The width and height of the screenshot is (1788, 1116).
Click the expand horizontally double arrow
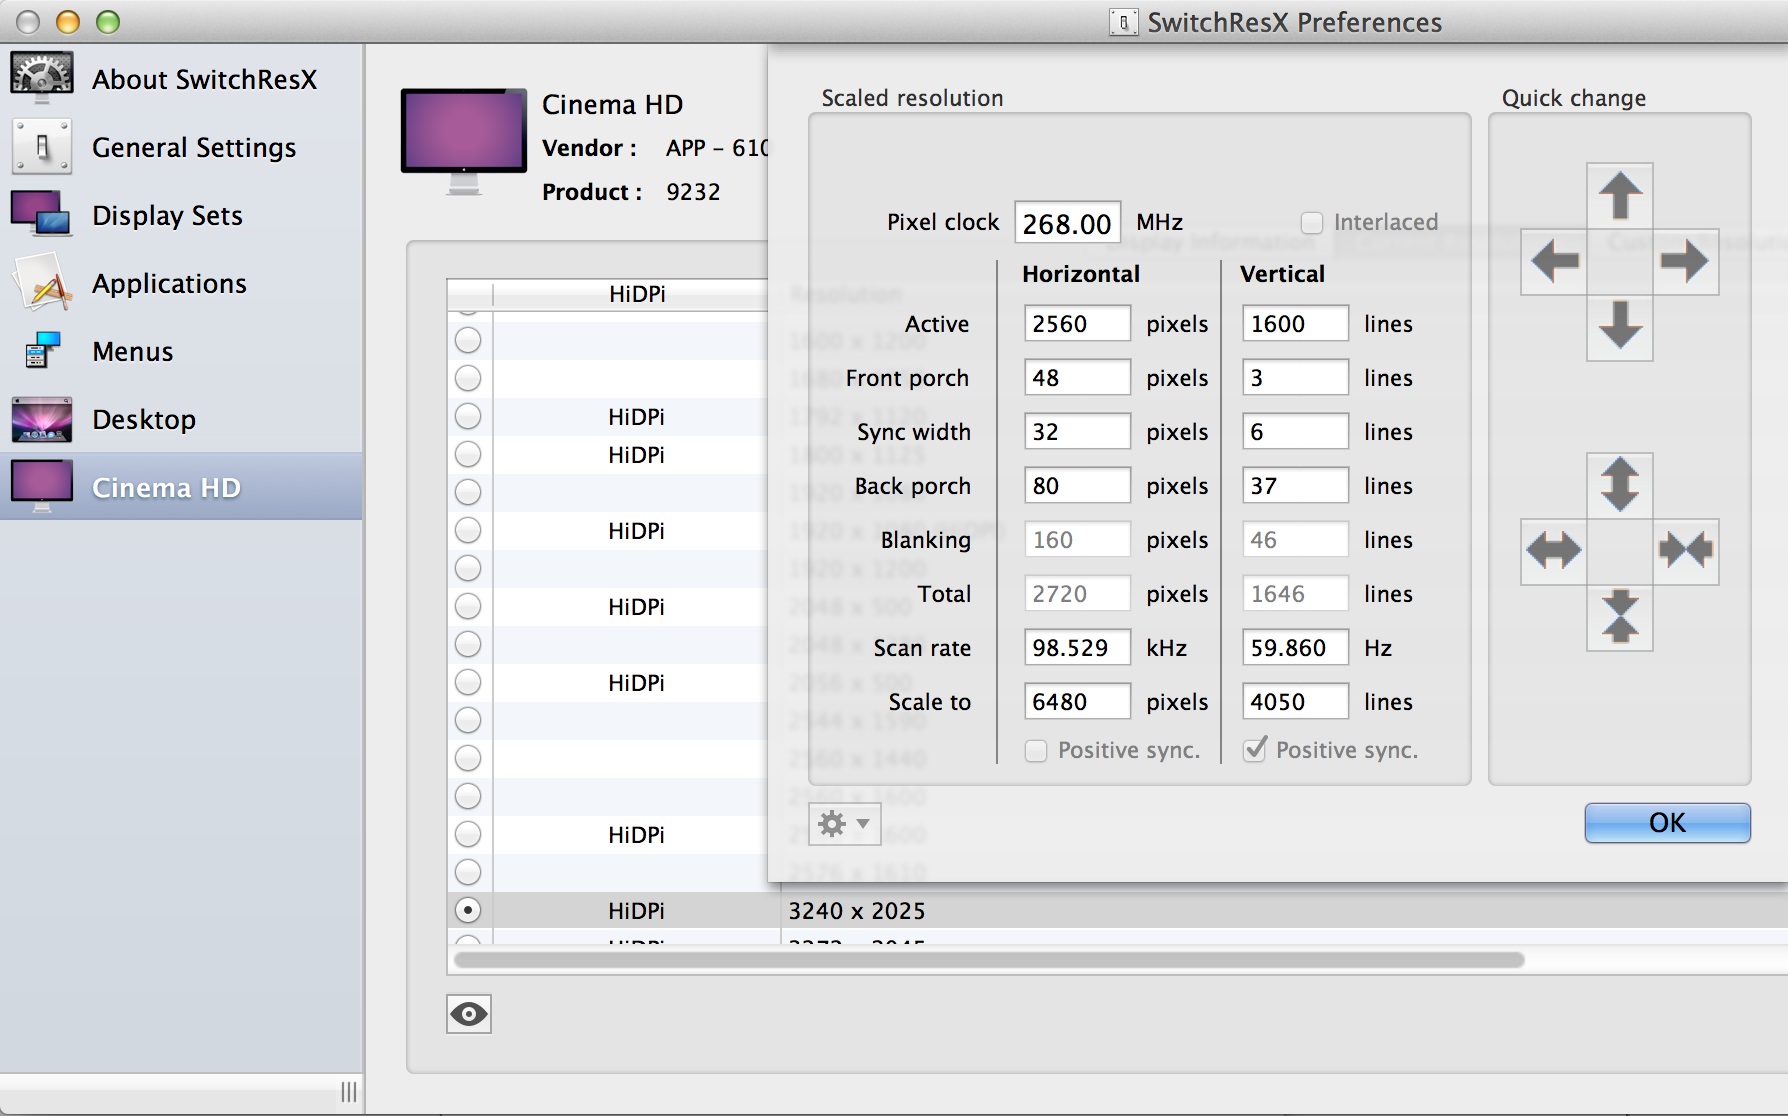[1554, 551]
